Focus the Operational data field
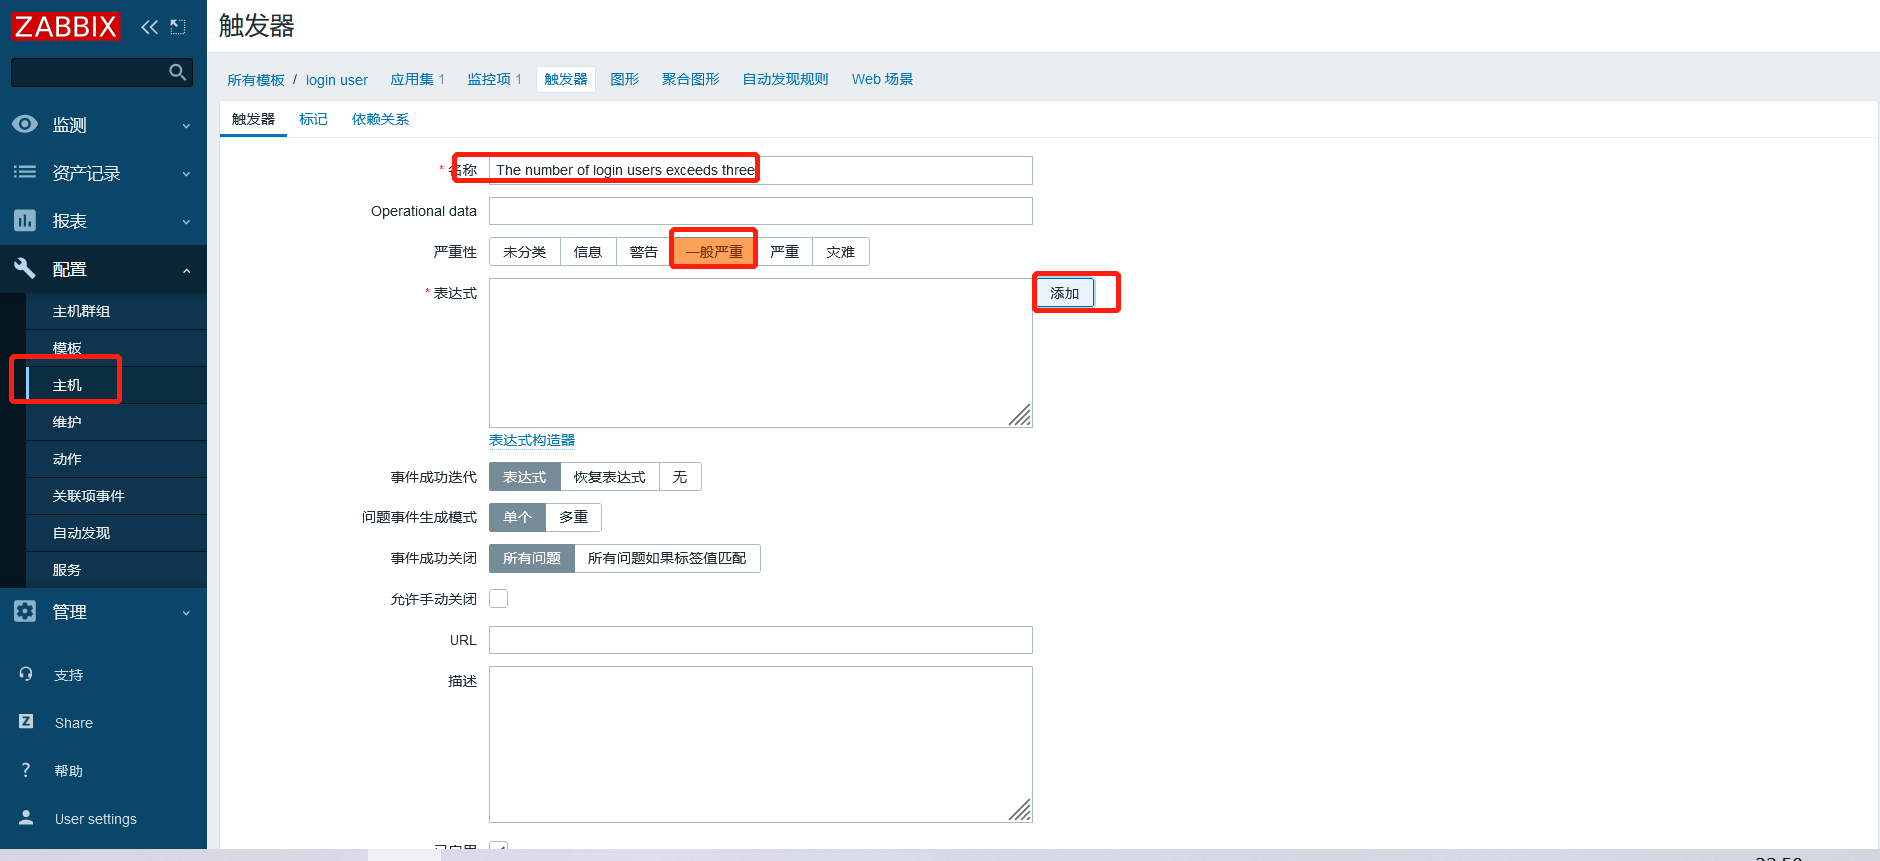 coord(760,211)
